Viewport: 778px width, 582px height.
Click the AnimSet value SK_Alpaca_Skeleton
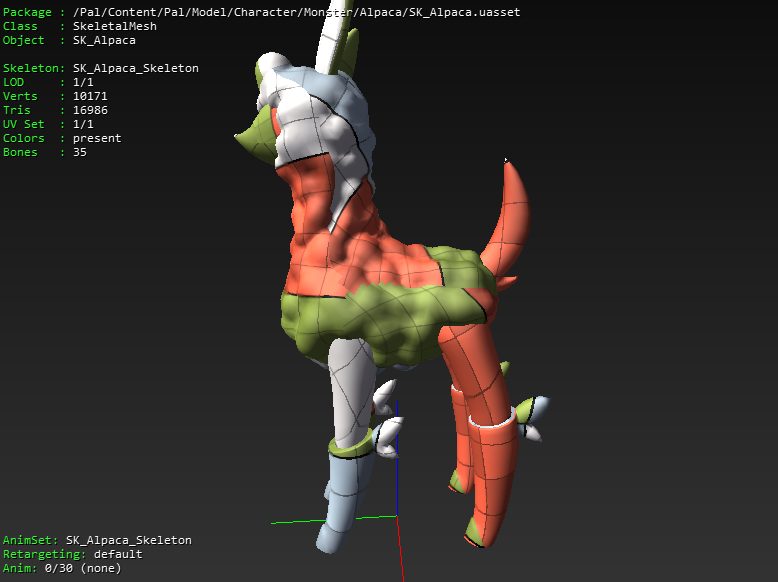(129, 540)
